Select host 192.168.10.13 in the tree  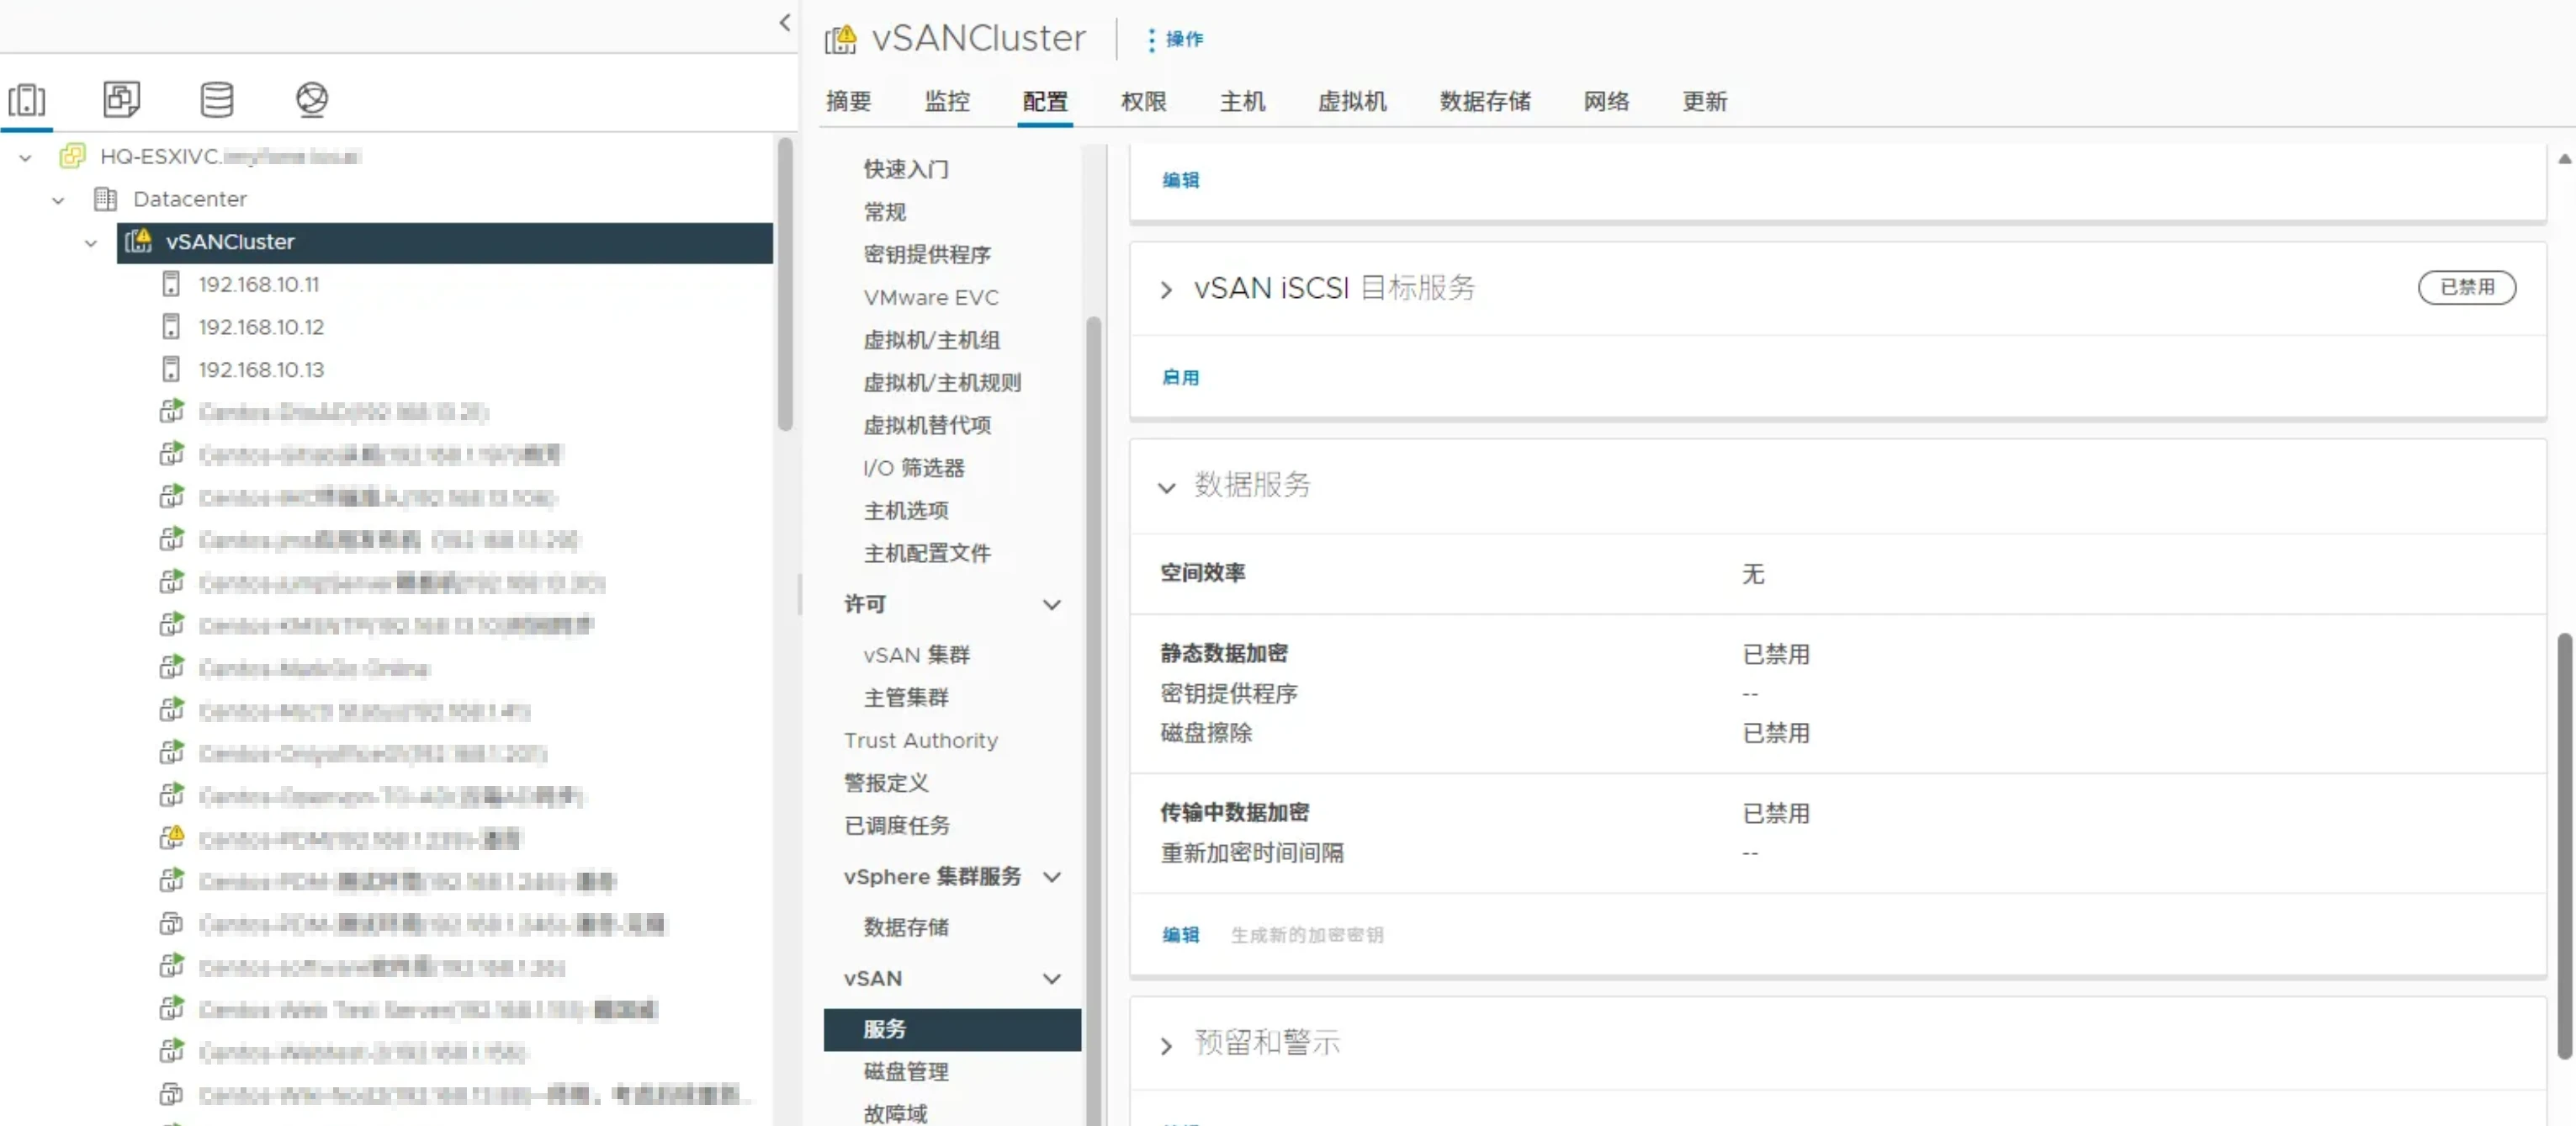(261, 370)
